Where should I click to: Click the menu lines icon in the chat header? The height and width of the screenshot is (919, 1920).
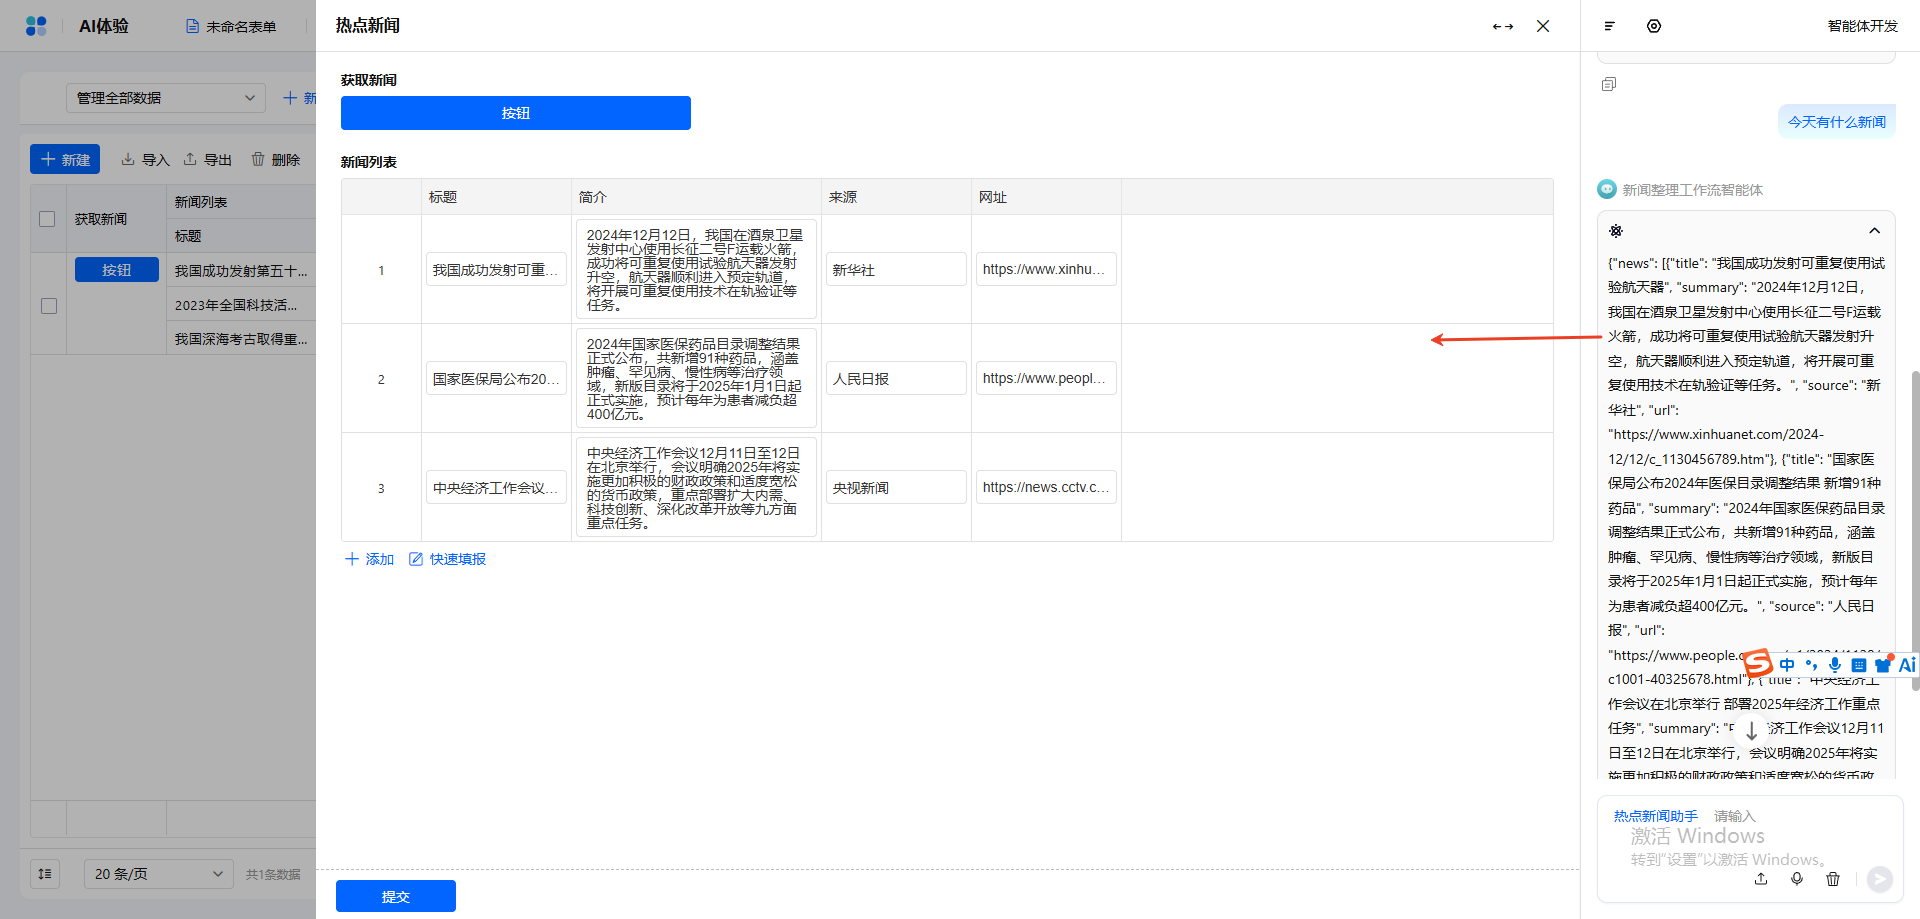click(x=1610, y=26)
